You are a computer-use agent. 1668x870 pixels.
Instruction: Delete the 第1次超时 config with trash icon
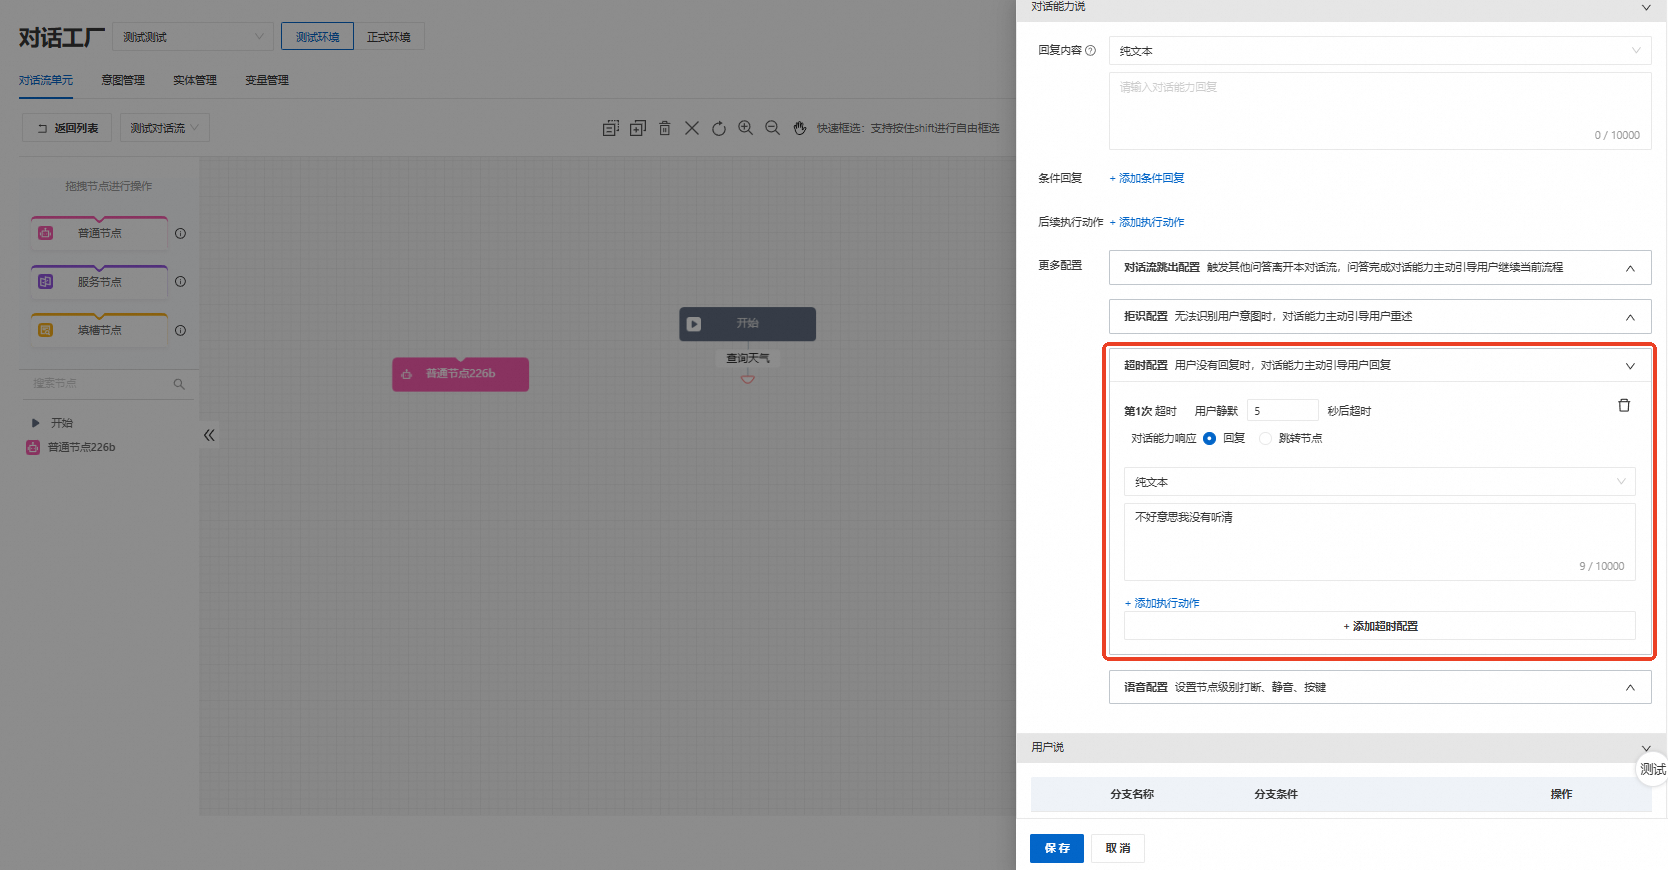1624,405
